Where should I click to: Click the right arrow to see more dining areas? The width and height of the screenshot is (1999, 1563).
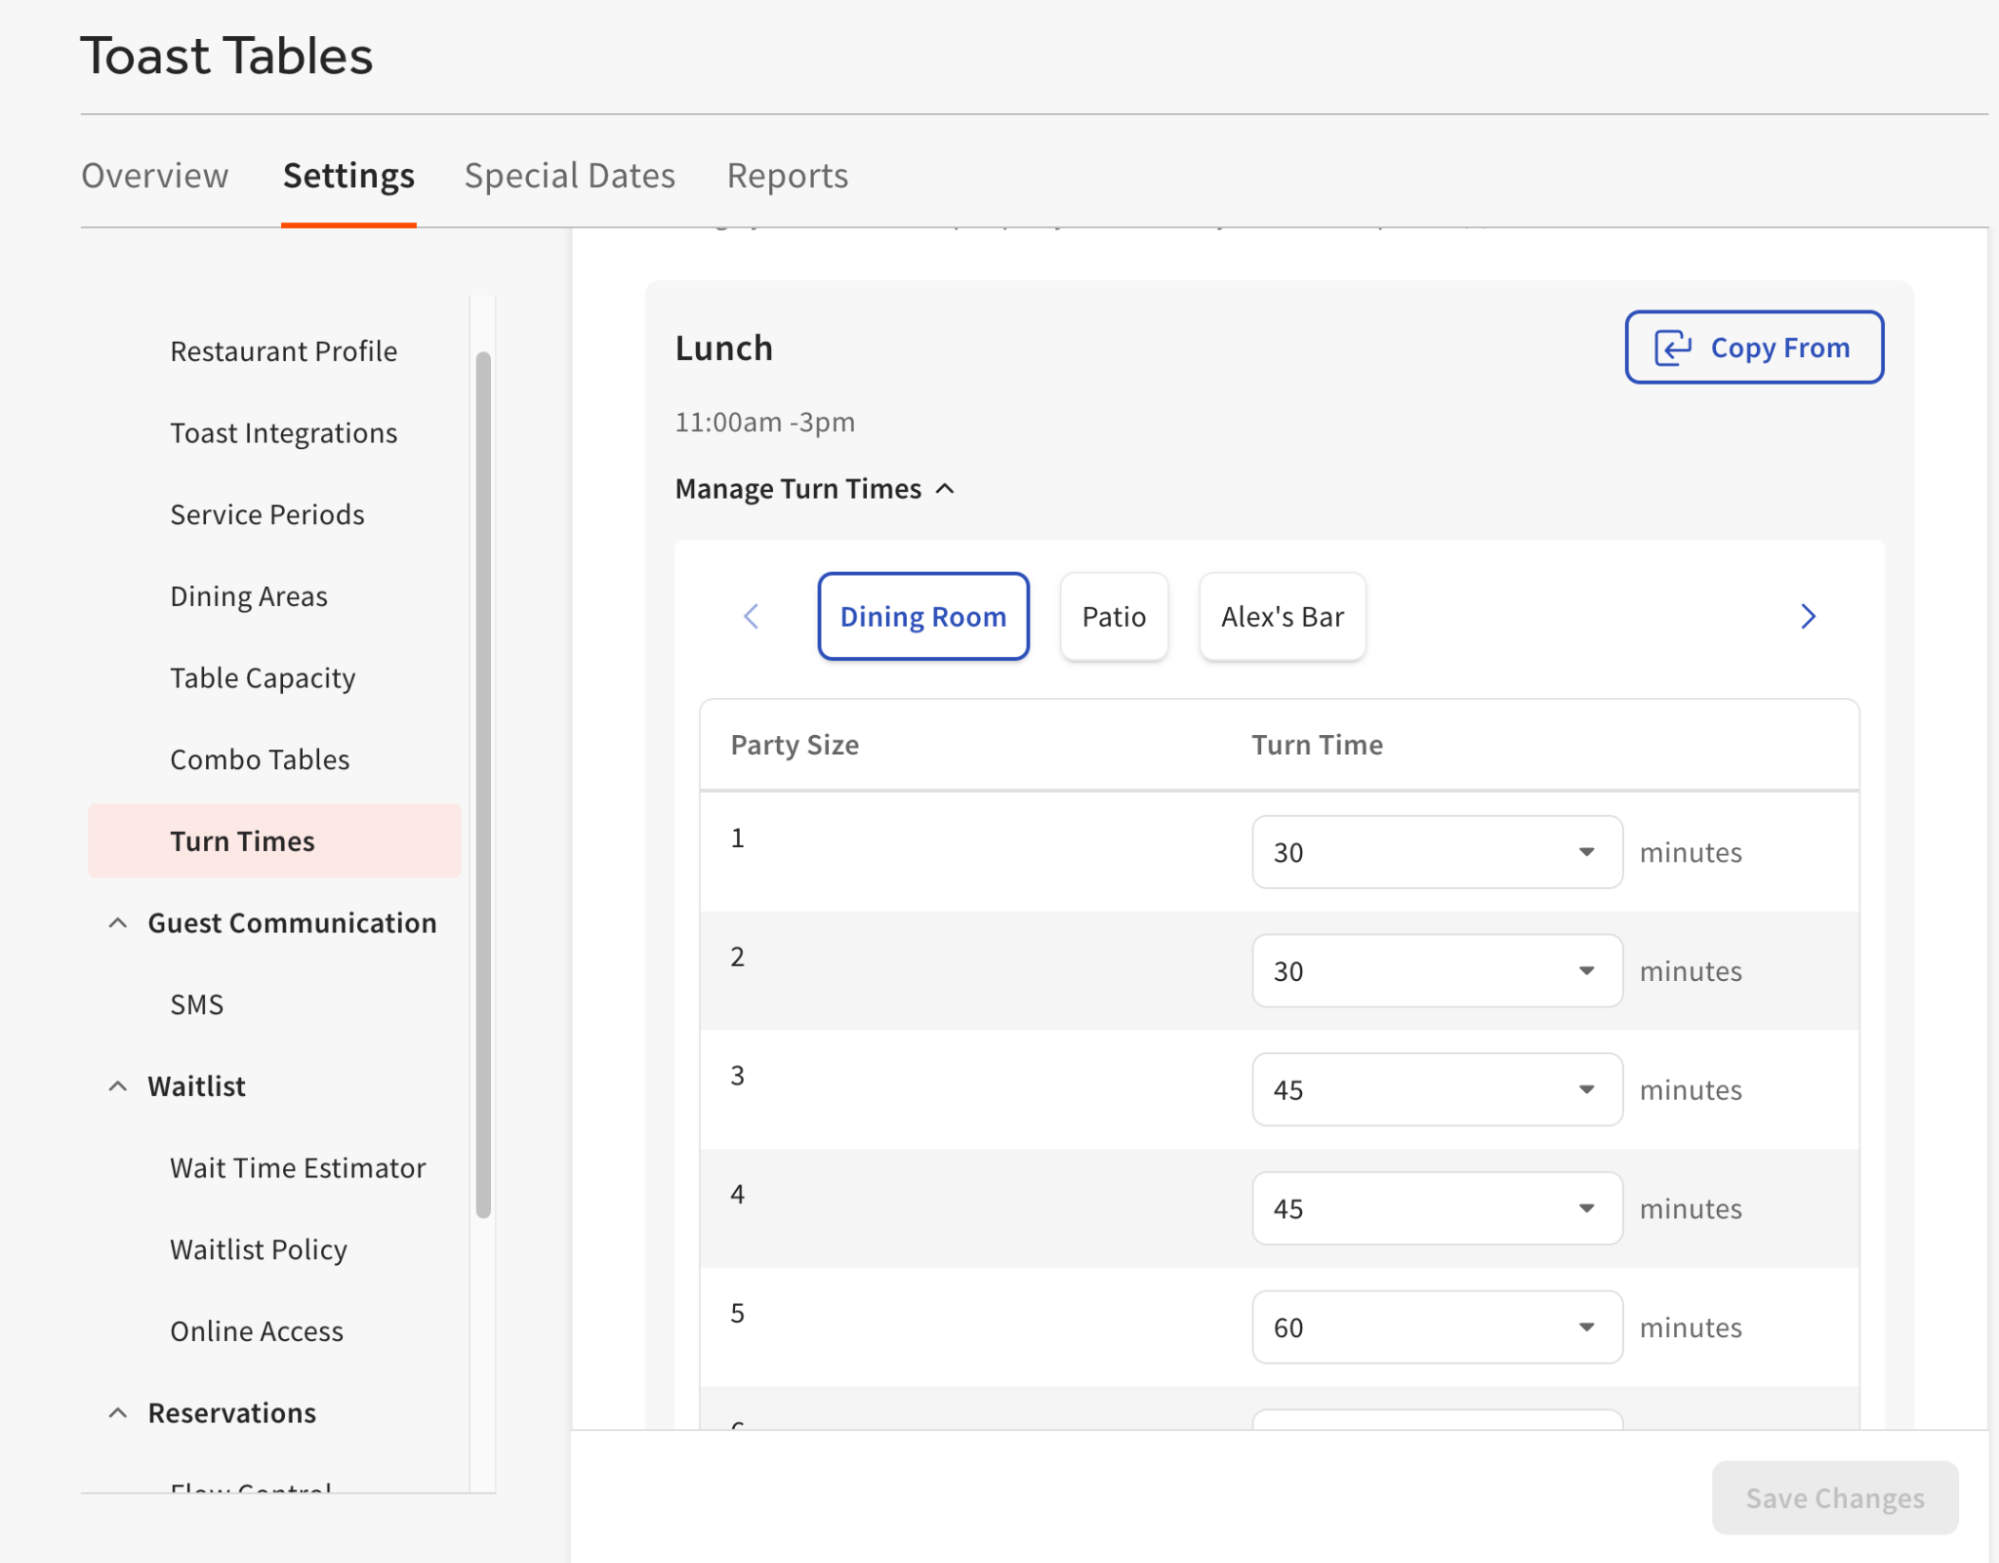pyautogui.click(x=1807, y=617)
